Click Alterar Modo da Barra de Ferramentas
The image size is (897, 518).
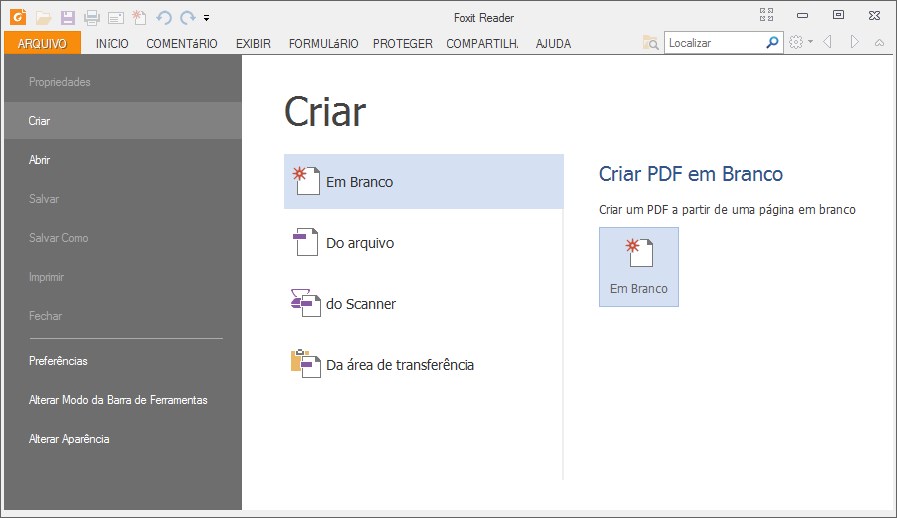pos(123,400)
